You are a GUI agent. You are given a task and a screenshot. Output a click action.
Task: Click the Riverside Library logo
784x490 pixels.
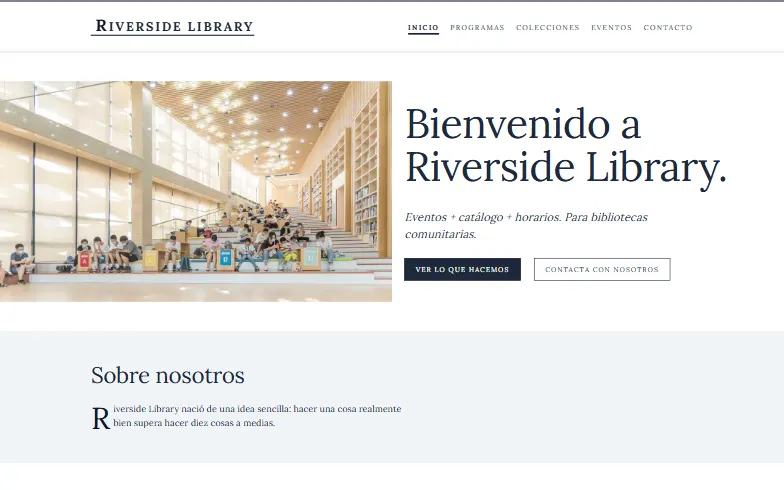[x=172, y=26]
